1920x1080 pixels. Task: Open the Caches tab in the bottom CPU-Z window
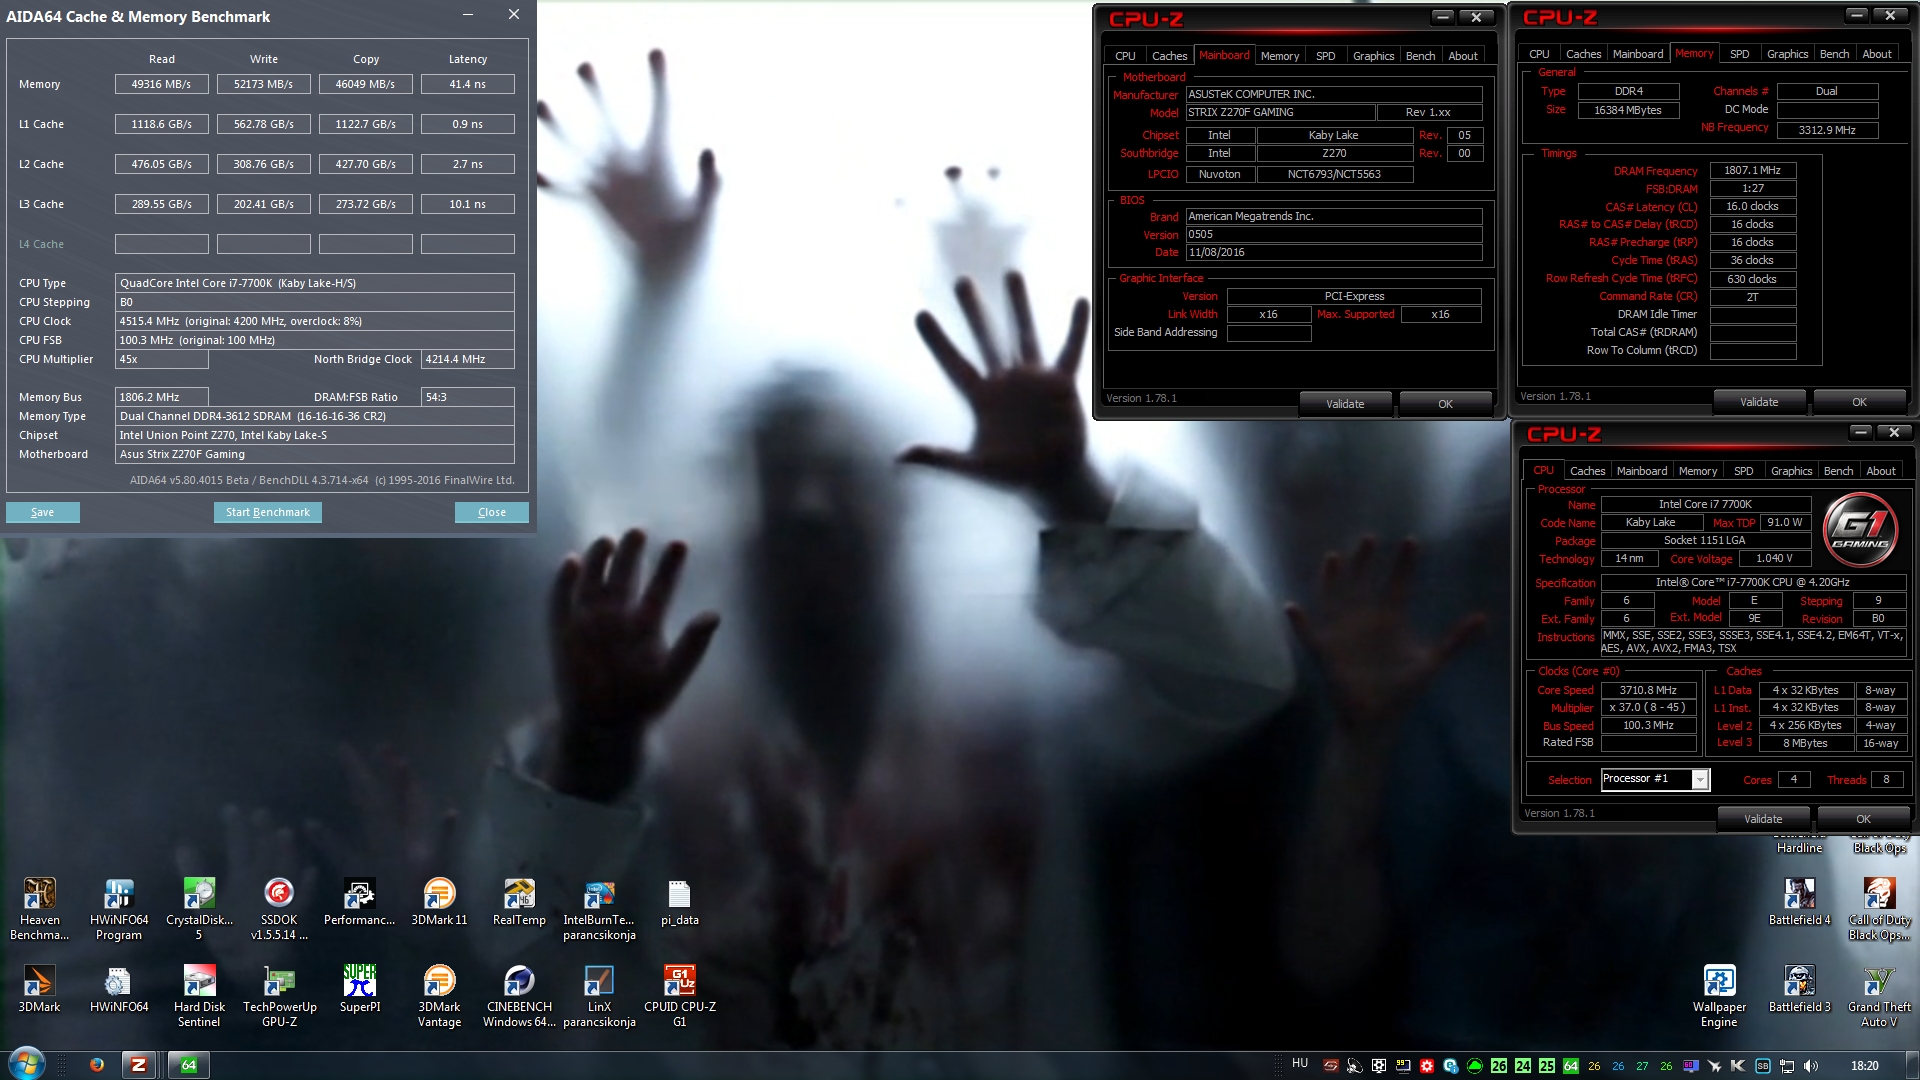tap(1587, 471)
